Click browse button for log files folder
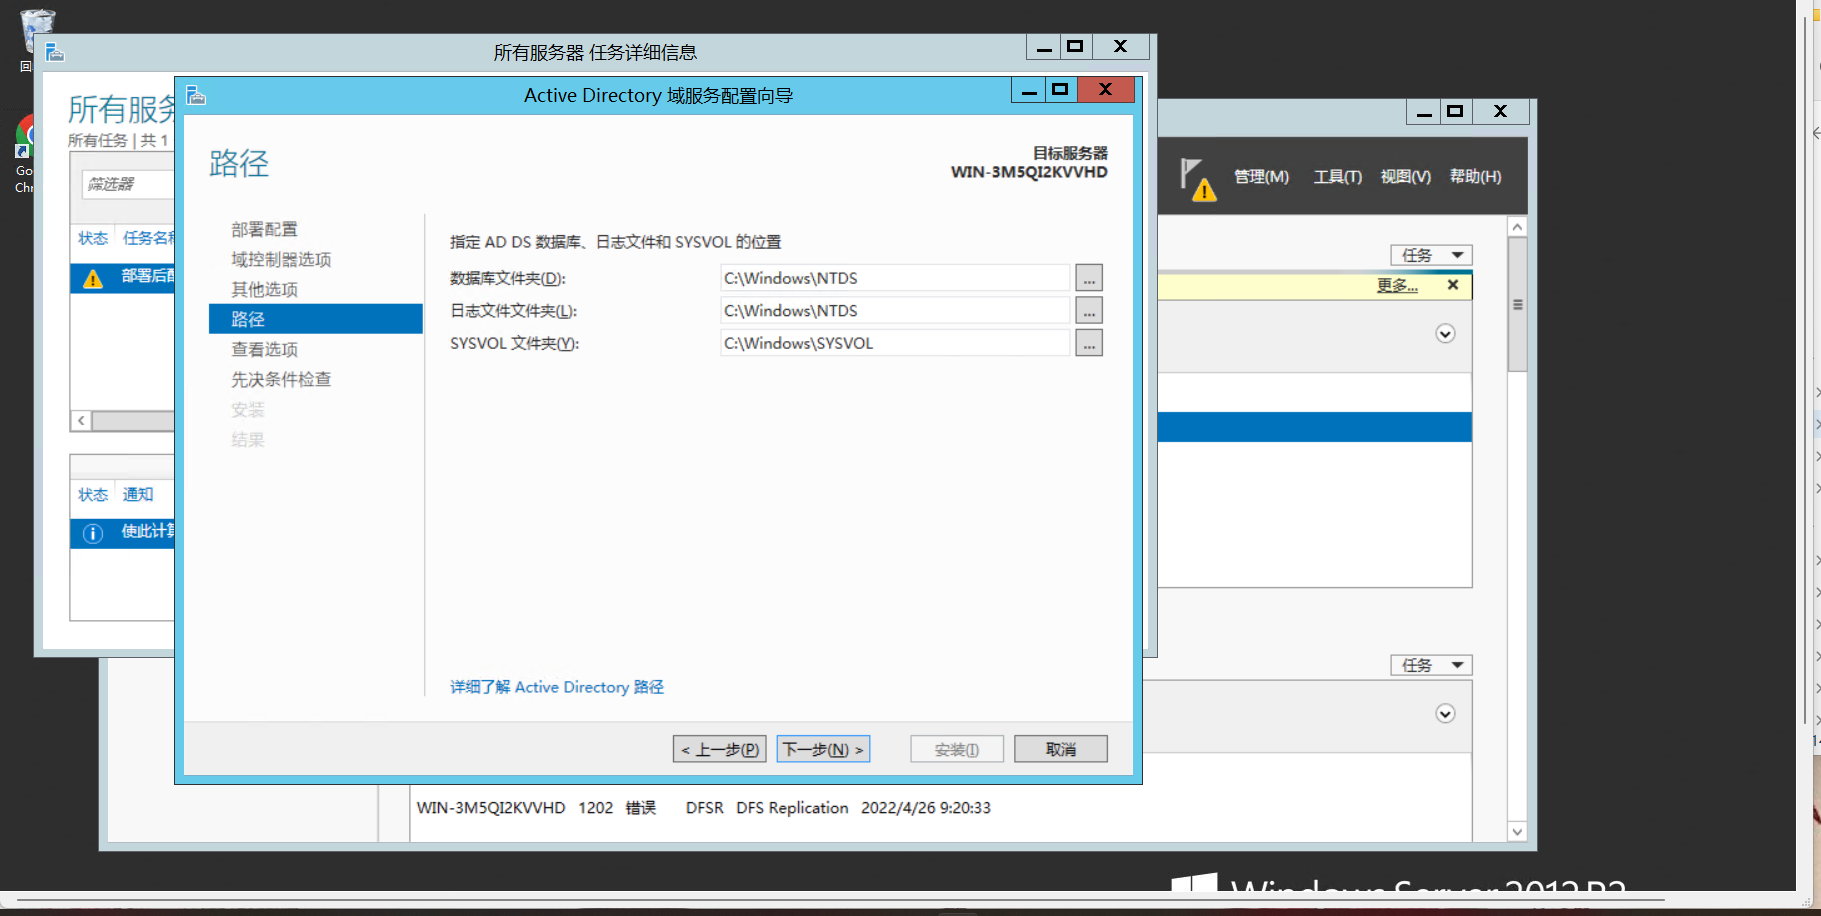Image resolution: width=1821 pixels, height=916 pixels. tap(1089, 311)
